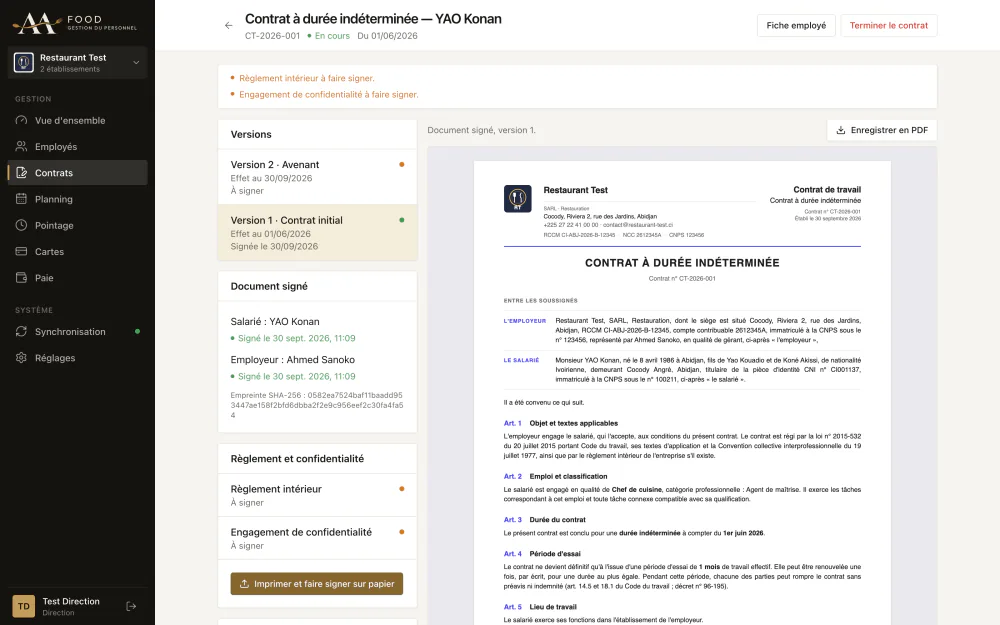Click the 'En cours' status label
The width and height of the screenshot is (1000, 625).
click(332, 36)
